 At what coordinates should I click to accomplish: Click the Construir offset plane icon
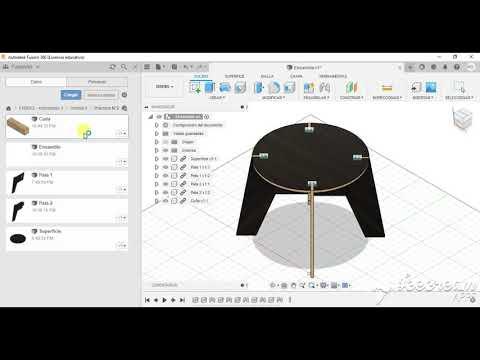pos(351,88)
